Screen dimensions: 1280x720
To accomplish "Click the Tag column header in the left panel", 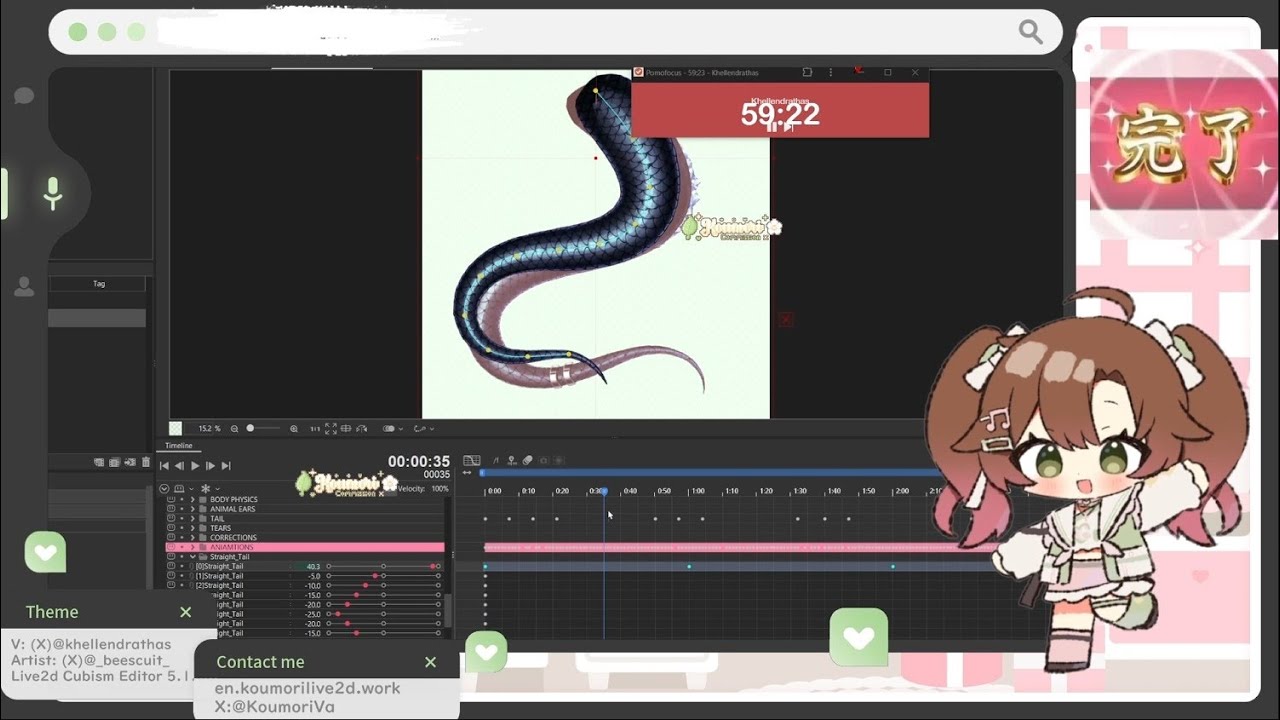I will click(99, 284).
